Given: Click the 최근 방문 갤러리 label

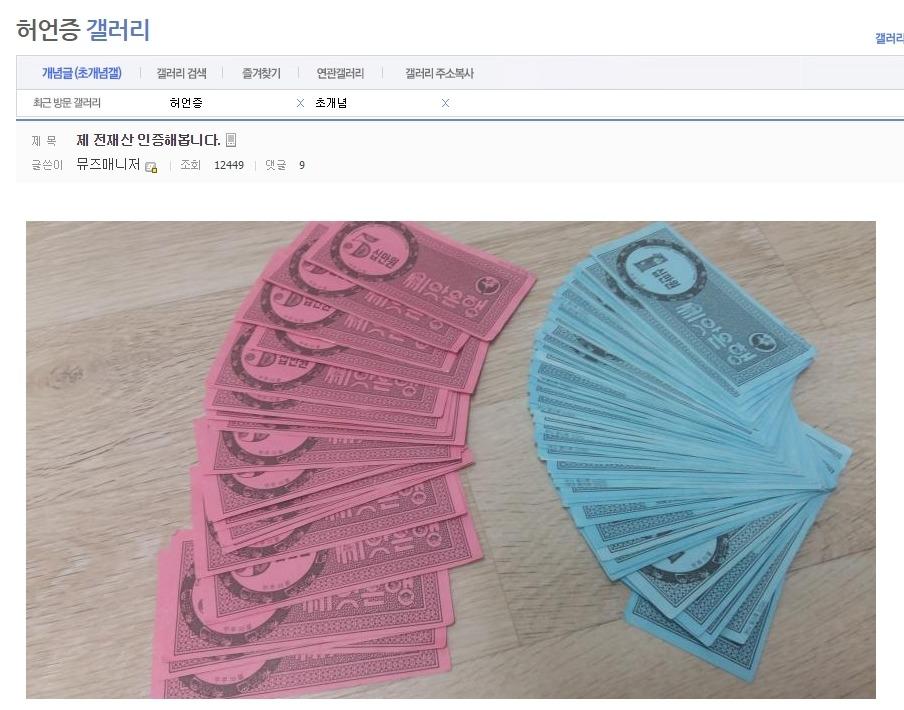Looking at the screenshot, I should pos(67,103).
